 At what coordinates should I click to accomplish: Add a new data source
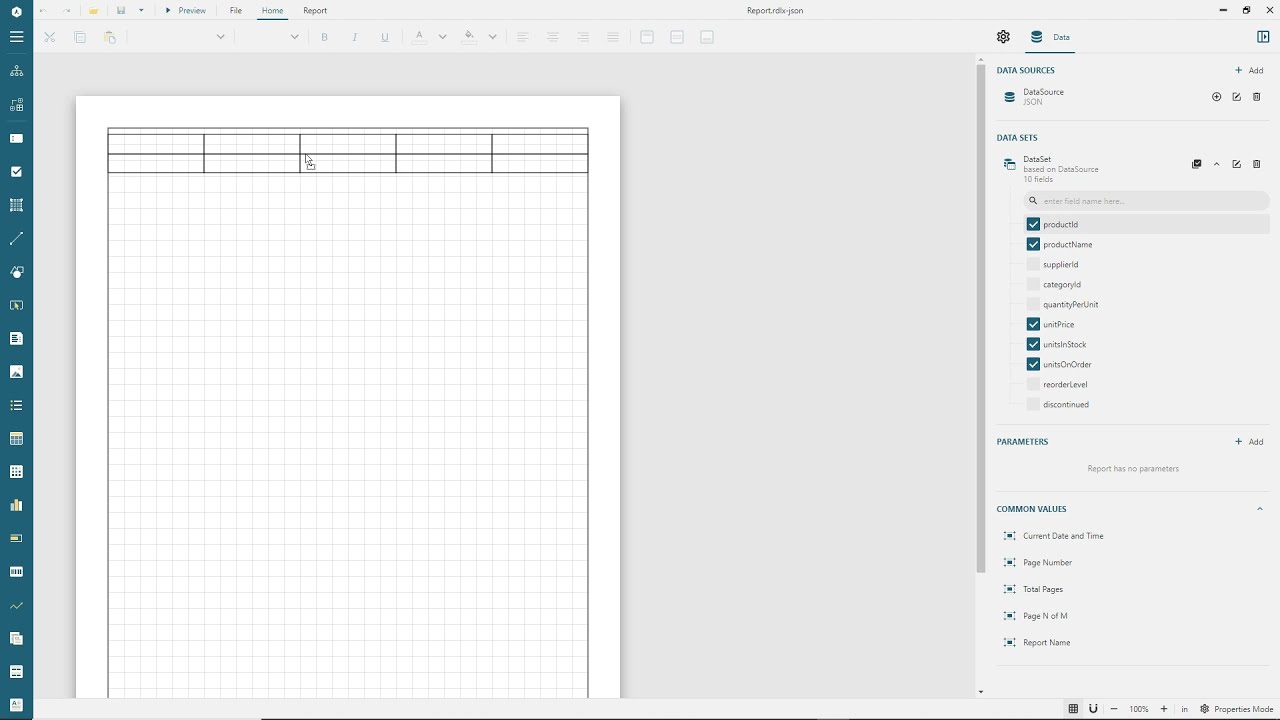tap(1249, 70)
